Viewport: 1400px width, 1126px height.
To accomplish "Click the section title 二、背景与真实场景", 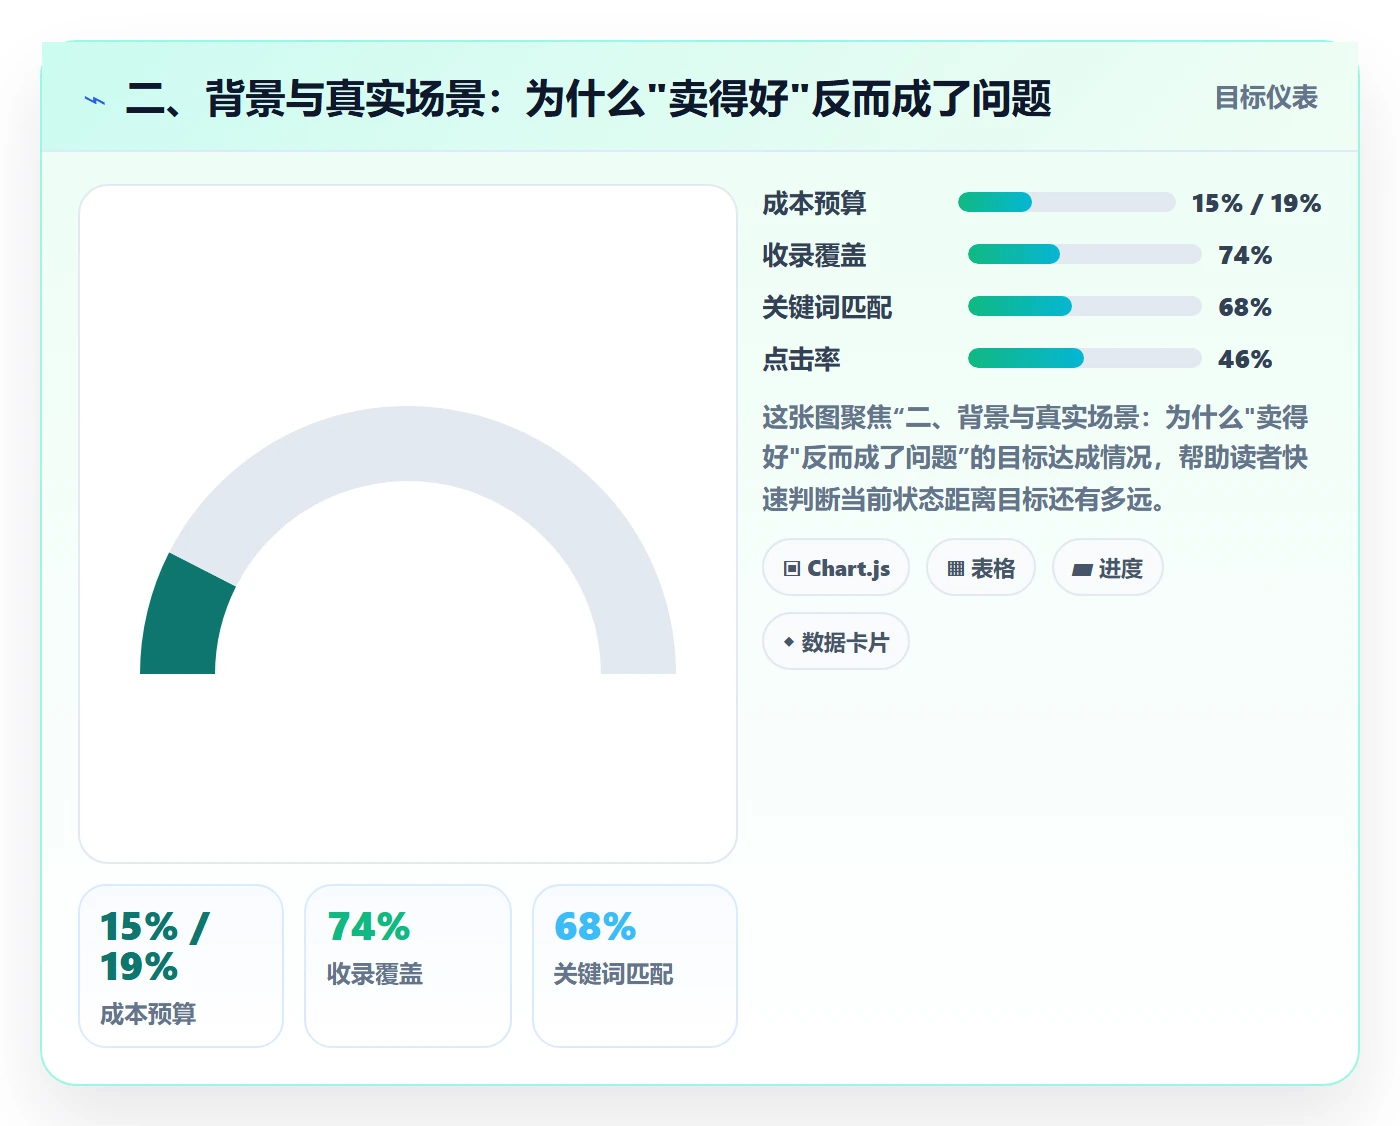I will [x=588, y=99].
